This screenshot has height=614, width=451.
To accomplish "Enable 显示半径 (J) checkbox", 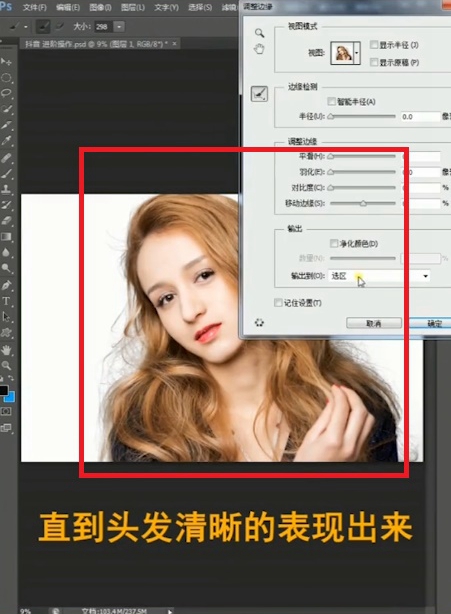I will pos(373,45).
